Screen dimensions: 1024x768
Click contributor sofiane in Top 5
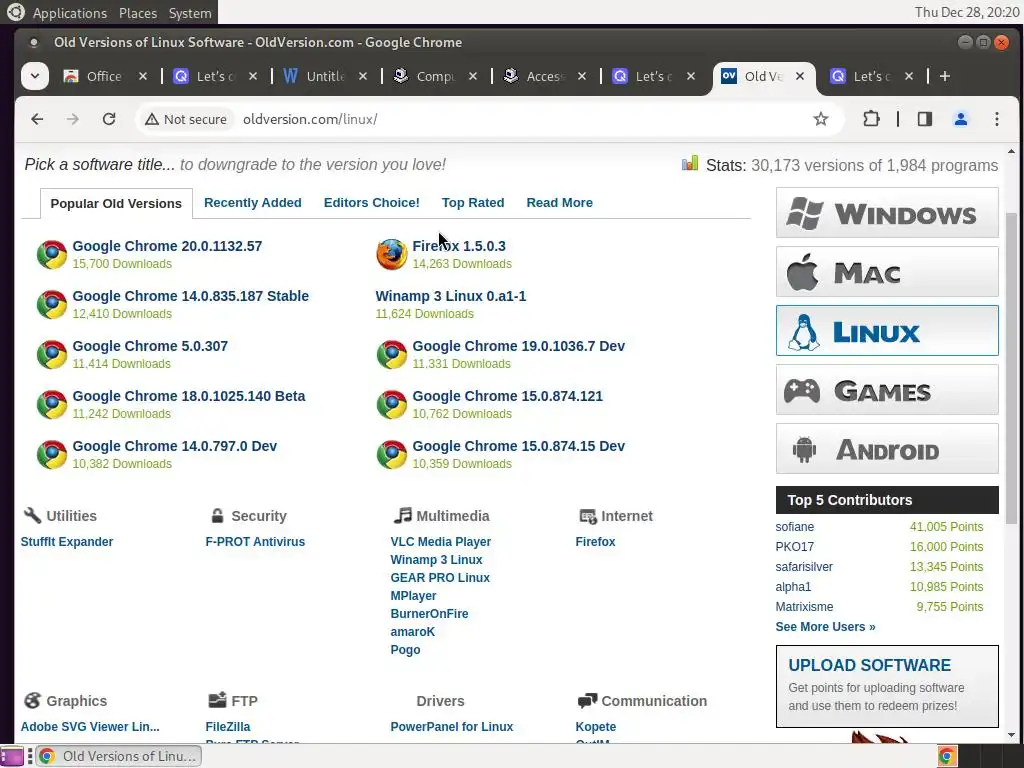pyautogui.click(x=795, y=527)
